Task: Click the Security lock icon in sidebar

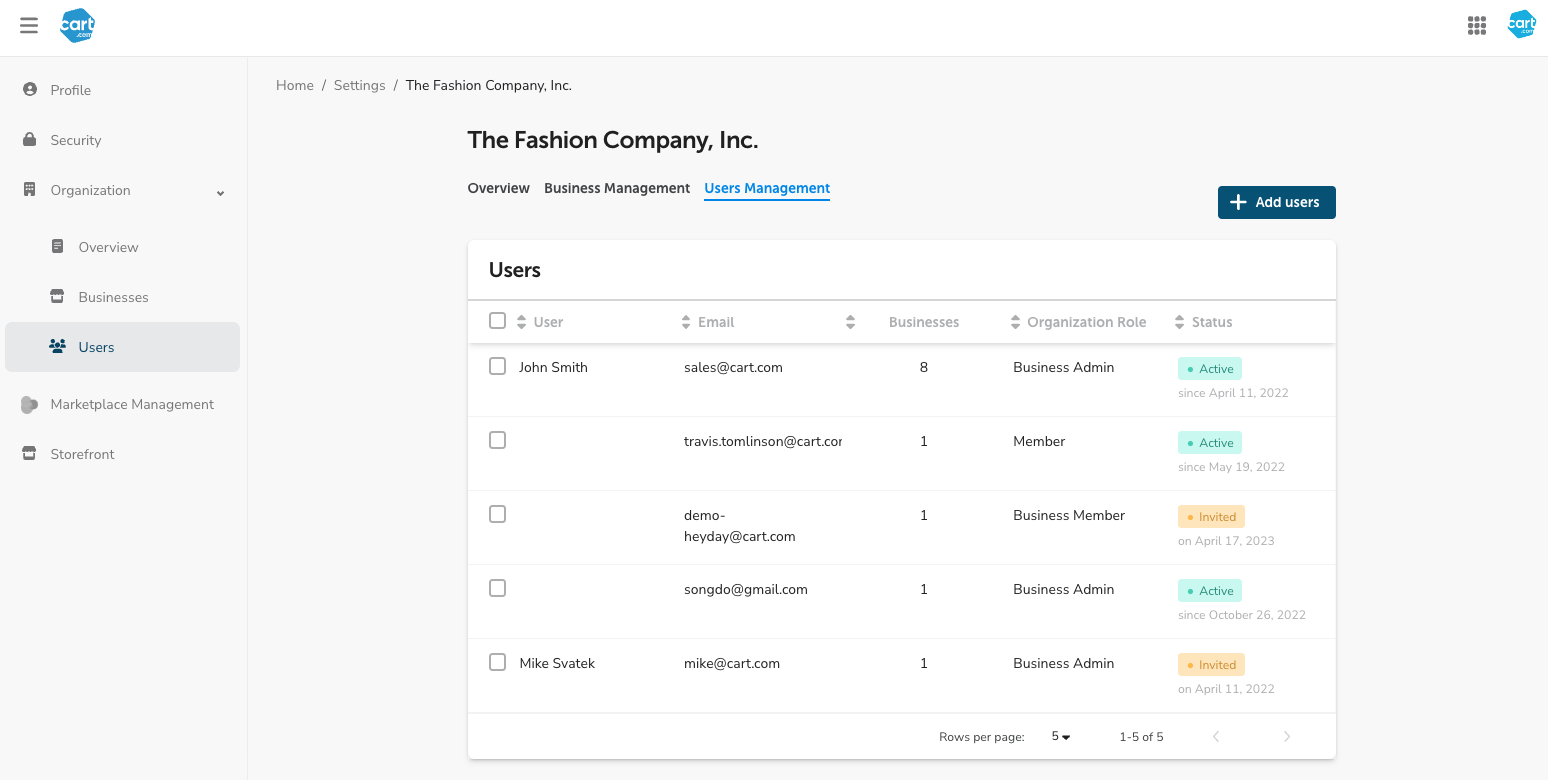Action: point(30,140)
